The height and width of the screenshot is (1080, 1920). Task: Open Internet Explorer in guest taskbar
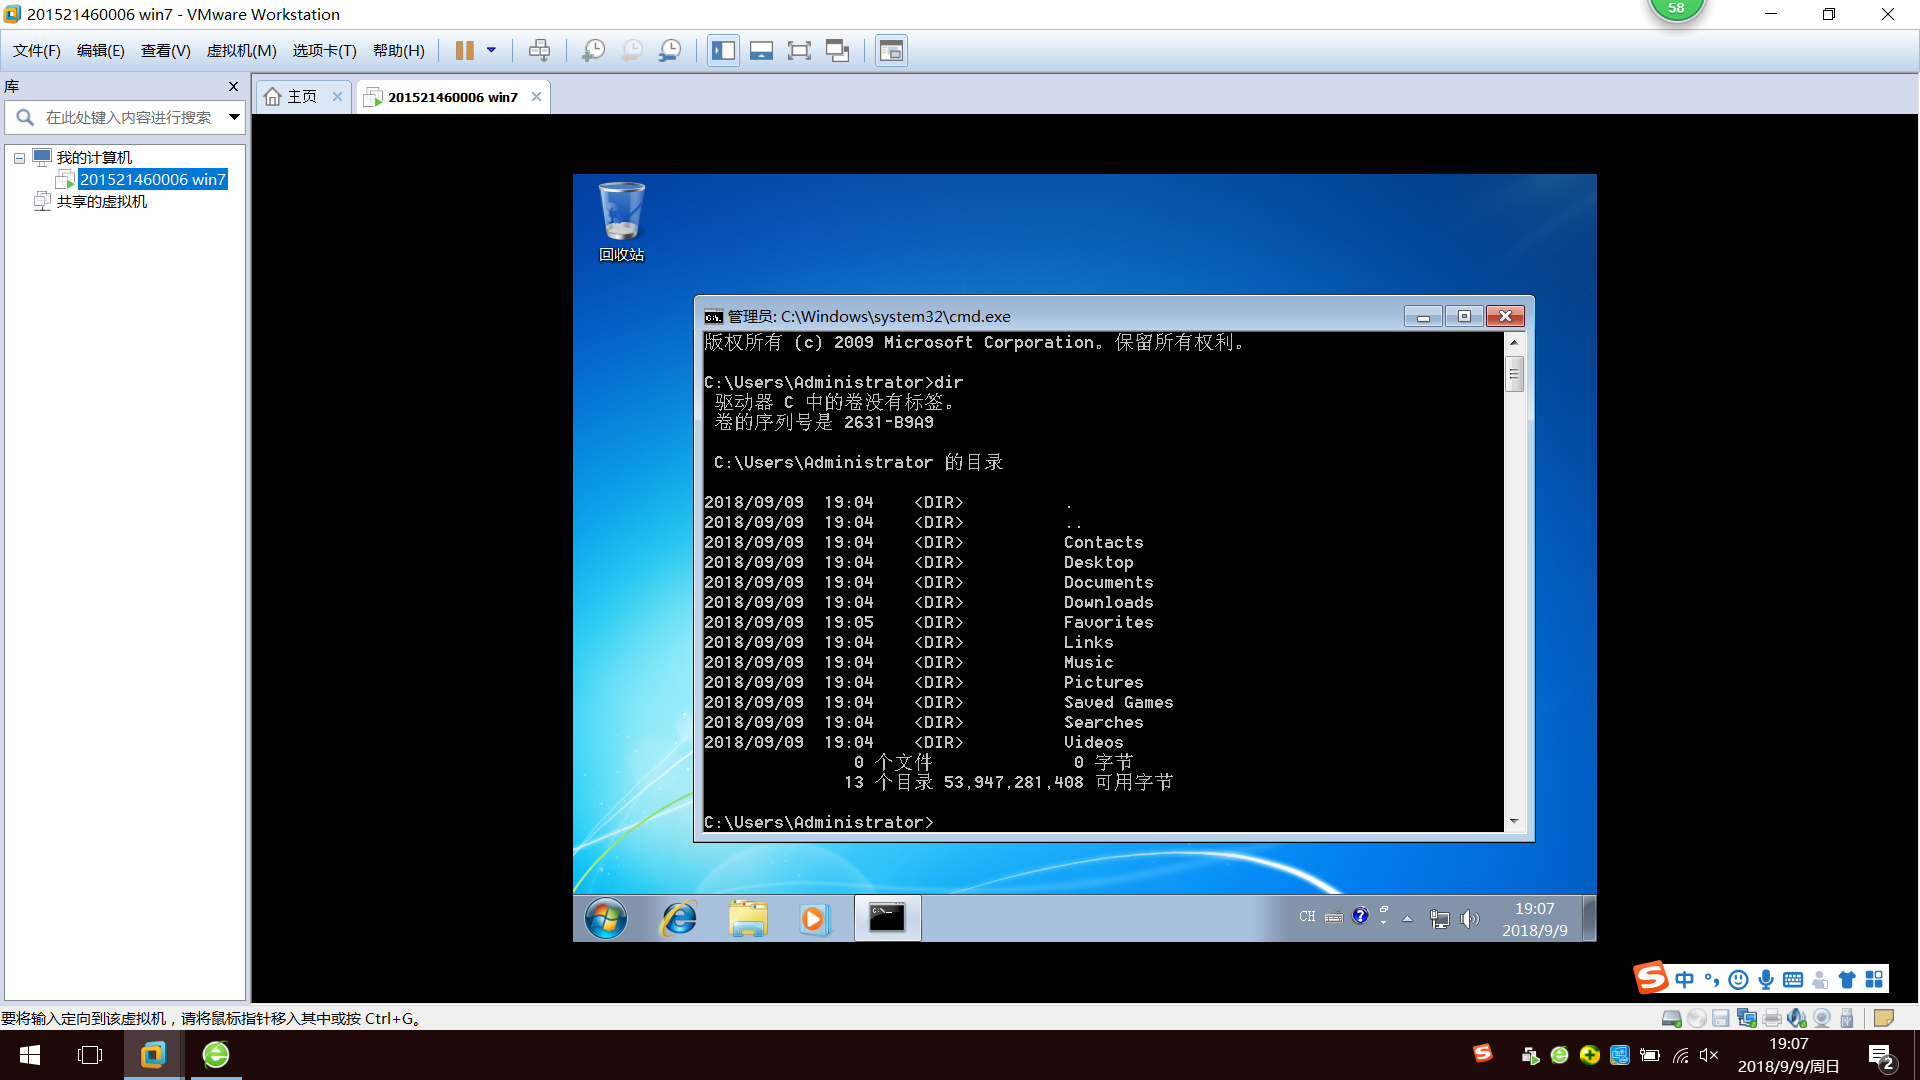pyautogui.click(x=679, y=918)
